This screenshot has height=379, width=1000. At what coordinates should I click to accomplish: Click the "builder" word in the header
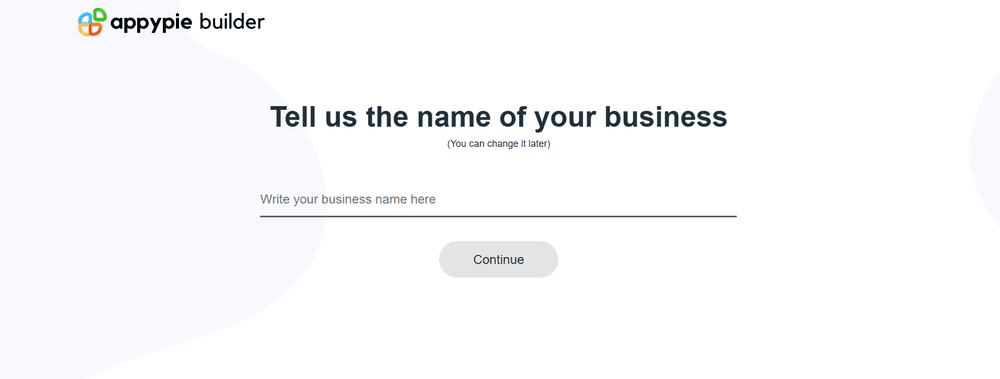(232, 22)
